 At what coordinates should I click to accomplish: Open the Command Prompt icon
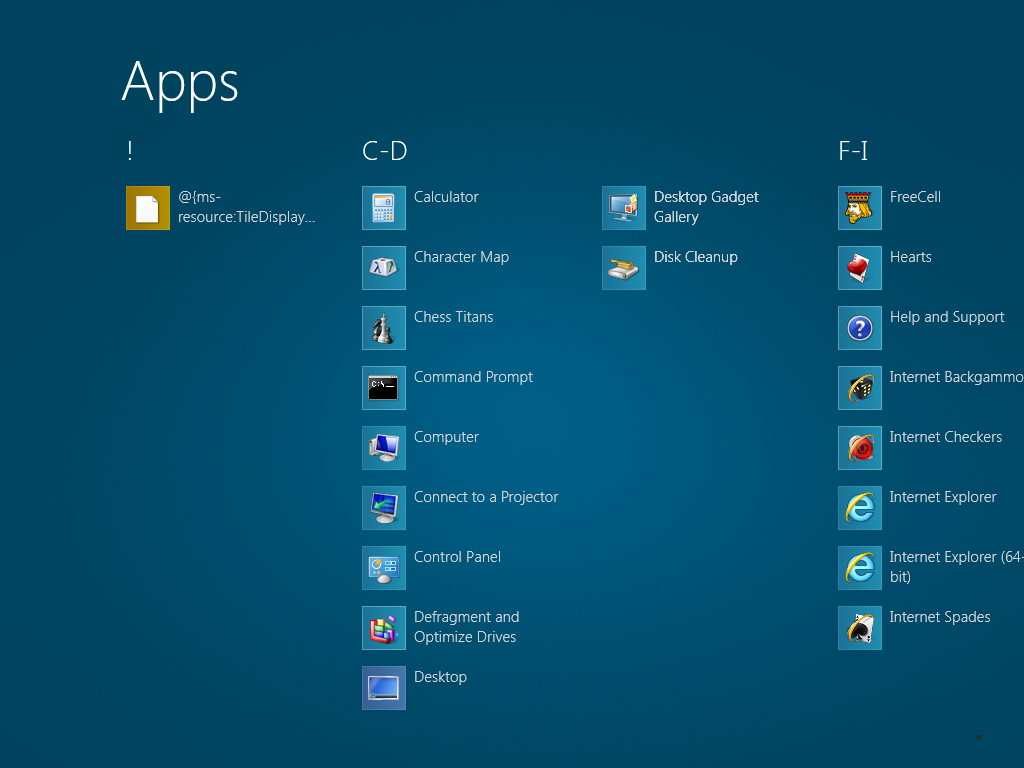tap(383, 388)
